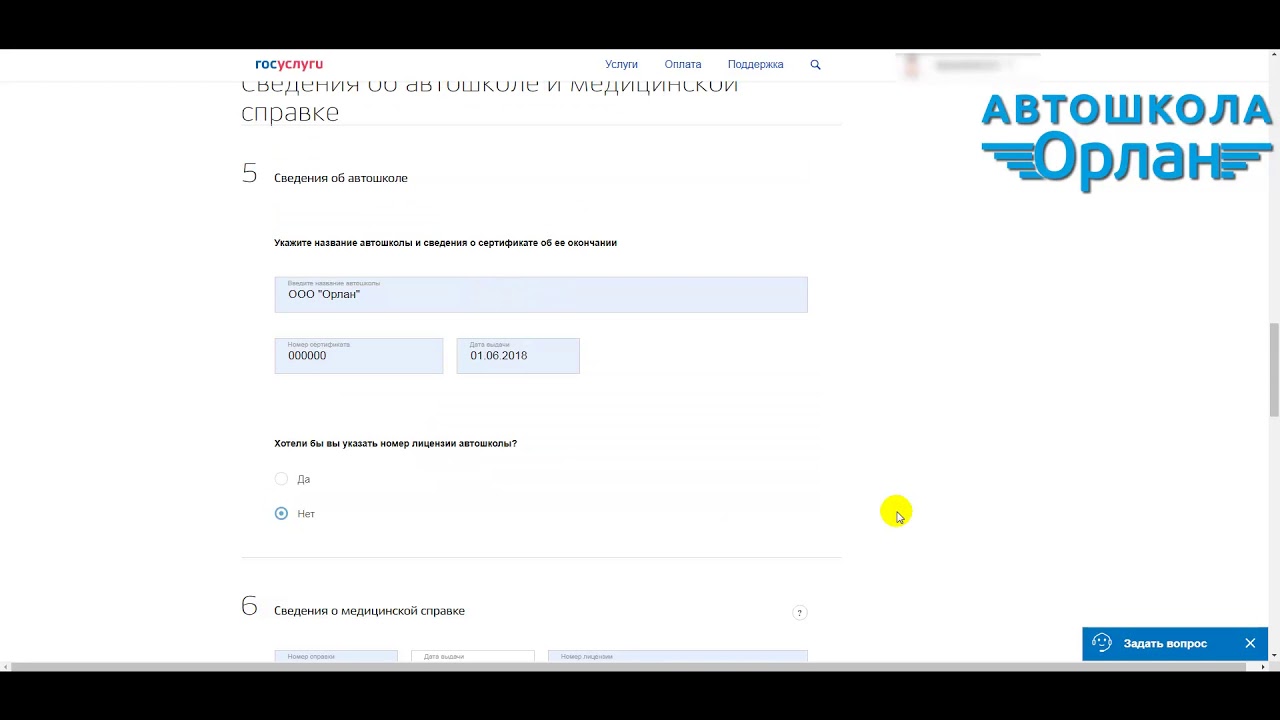Click the horizontal scrollbar right arrow

1263,666
